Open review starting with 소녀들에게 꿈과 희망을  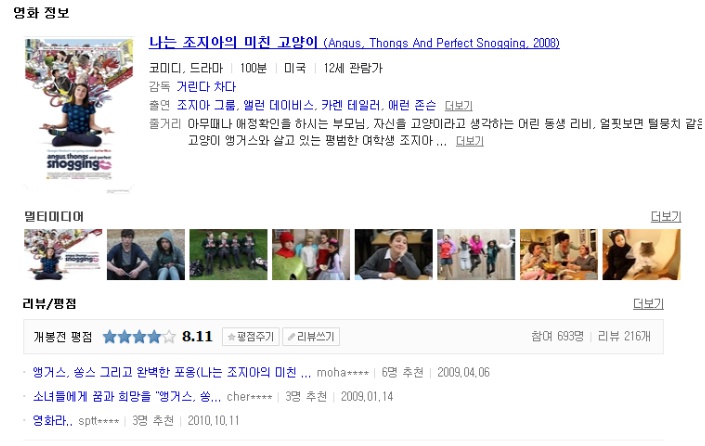tap(126, 397)
